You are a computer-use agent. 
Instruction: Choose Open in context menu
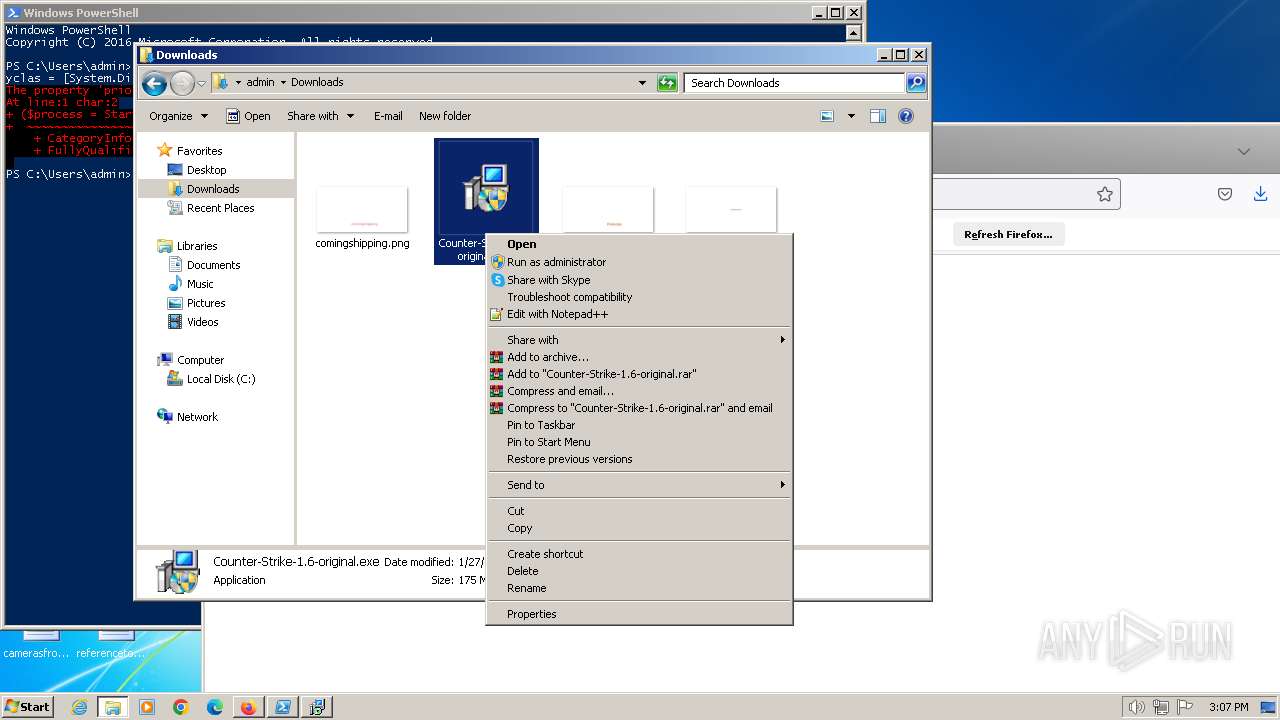639,244
